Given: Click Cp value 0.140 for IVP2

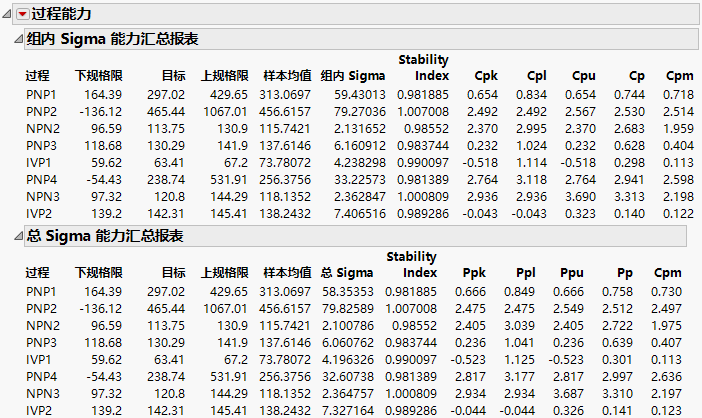Looking at the screenshot, I should [629, 214].
